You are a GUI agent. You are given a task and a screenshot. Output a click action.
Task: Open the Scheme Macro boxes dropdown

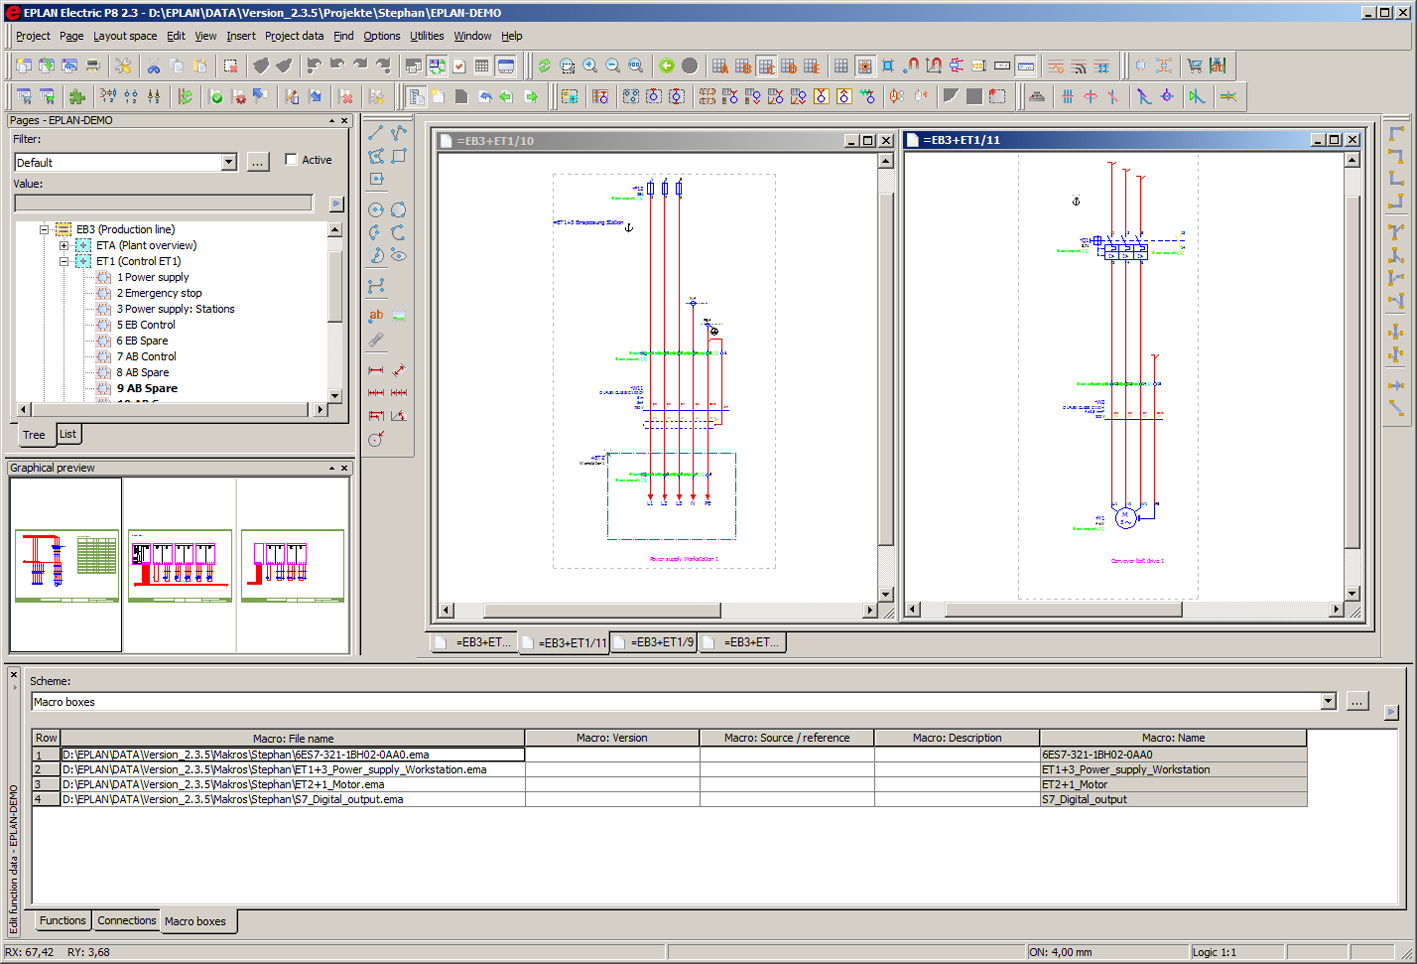(1328, 702)
